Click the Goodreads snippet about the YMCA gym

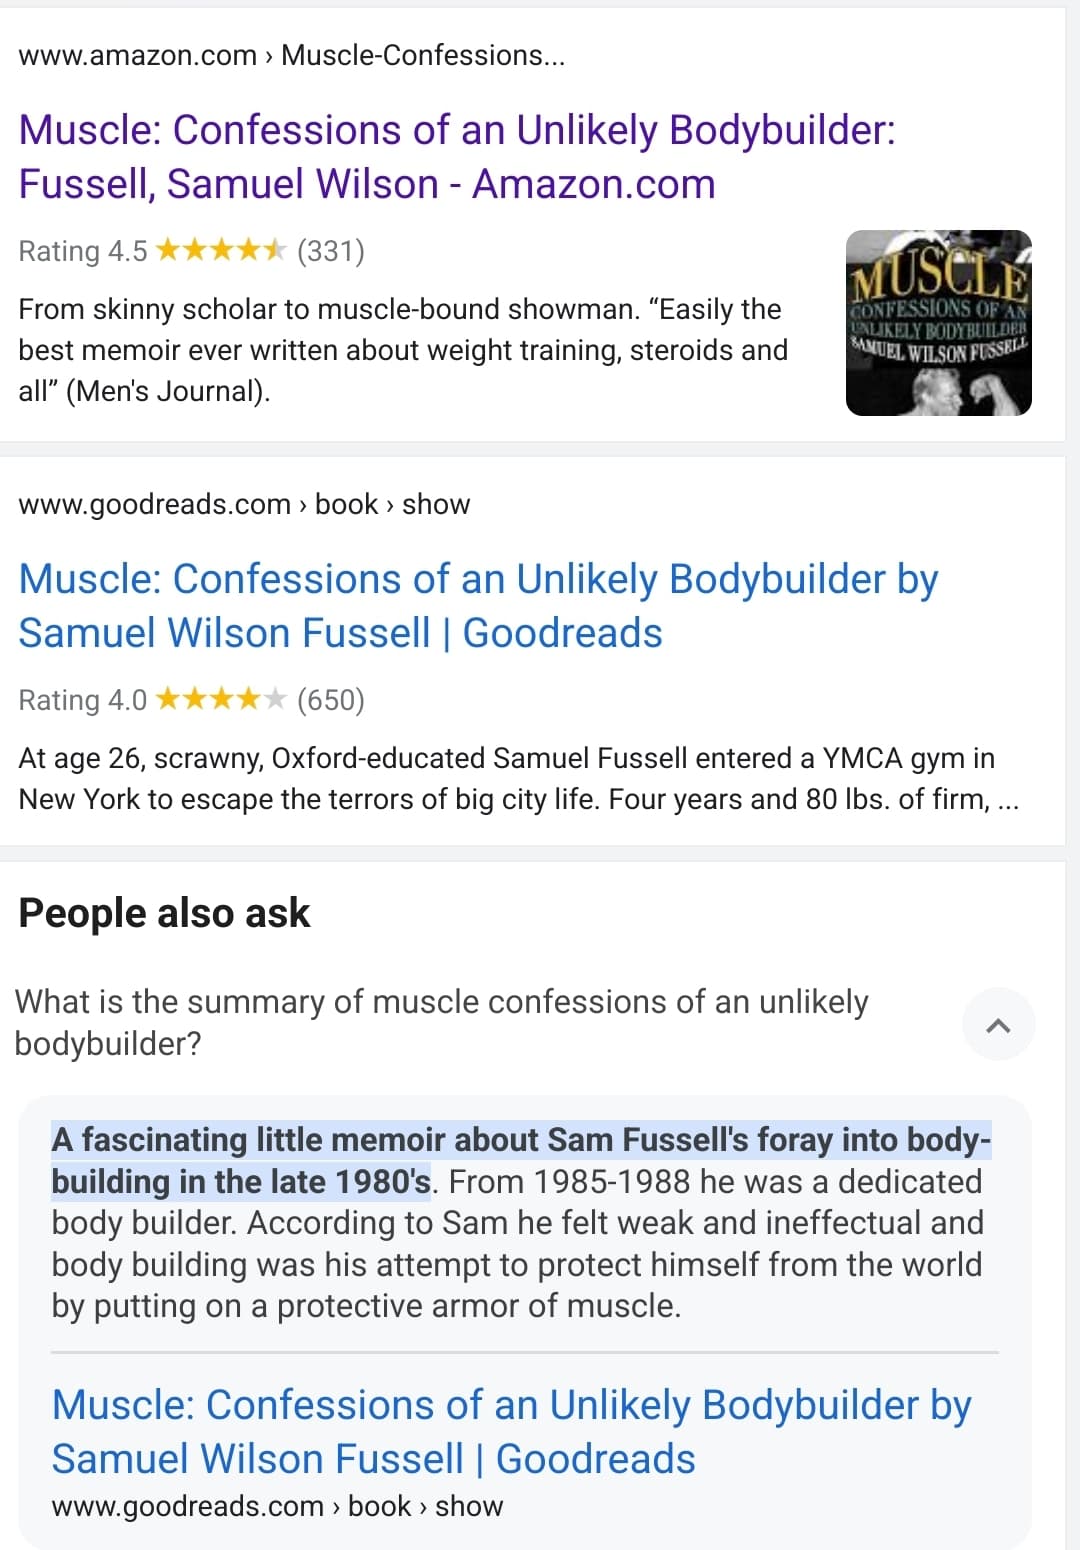[x=518, y=778]
